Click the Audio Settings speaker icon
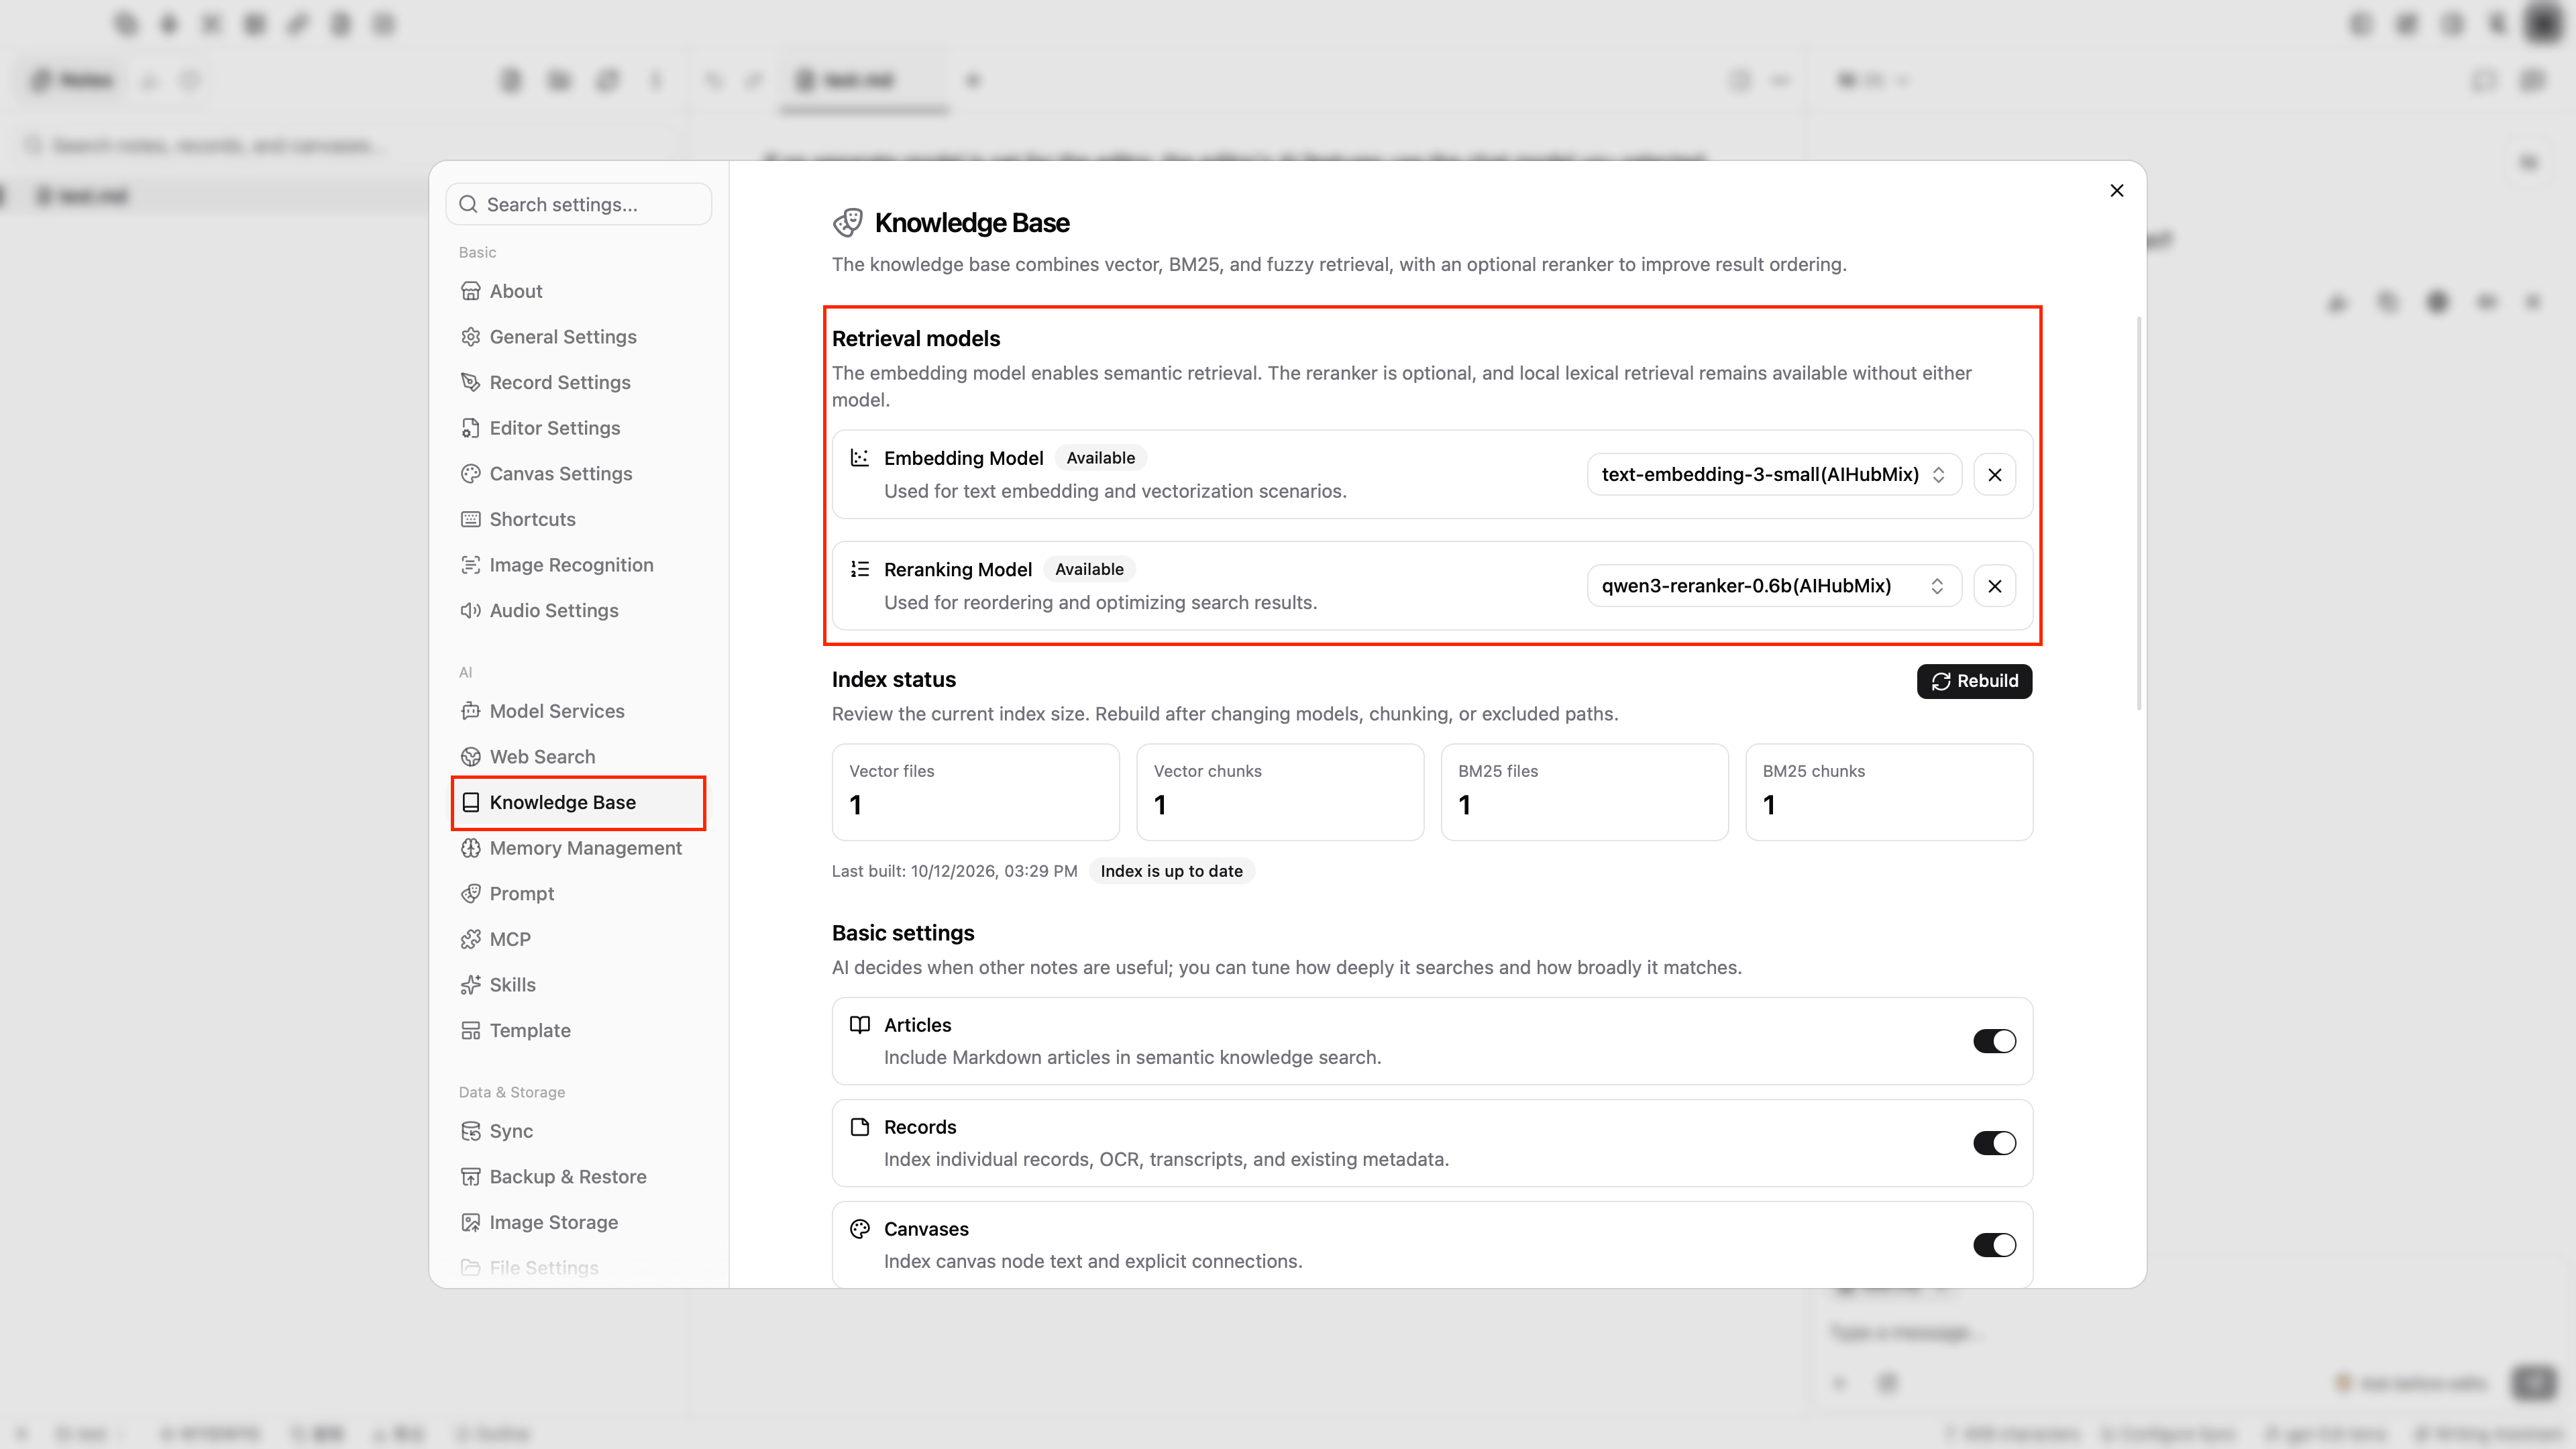 [x=470, y=611]
